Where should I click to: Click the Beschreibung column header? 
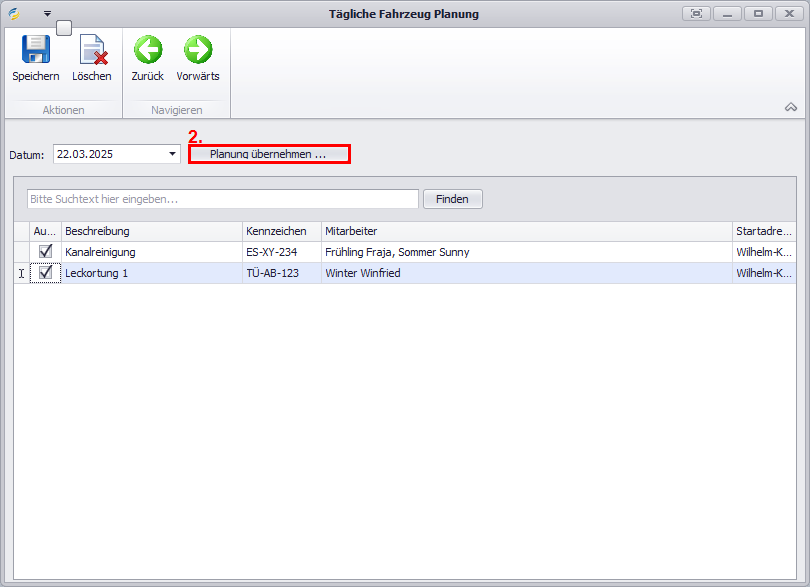152,231
